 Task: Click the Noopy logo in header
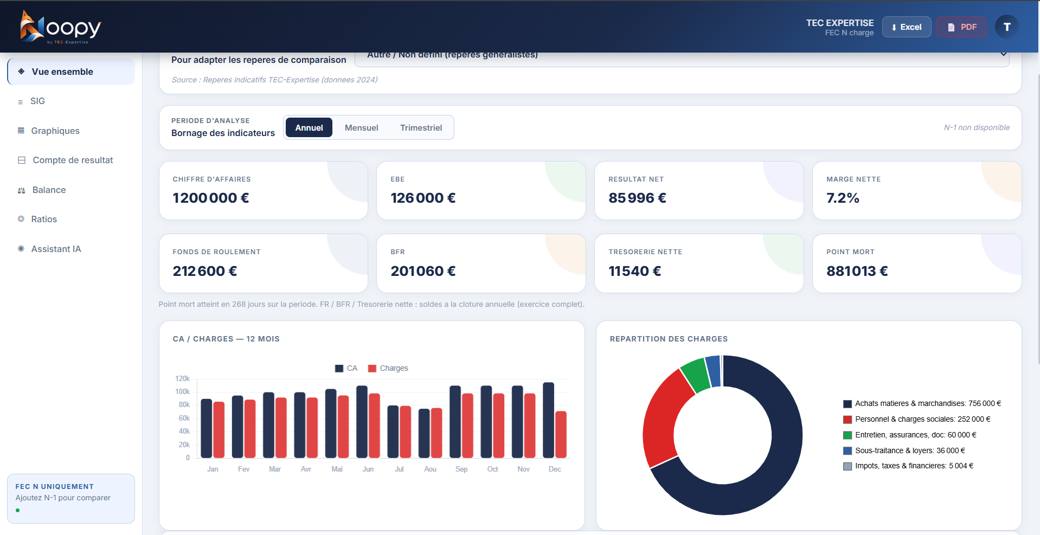(x=60, y=27)
